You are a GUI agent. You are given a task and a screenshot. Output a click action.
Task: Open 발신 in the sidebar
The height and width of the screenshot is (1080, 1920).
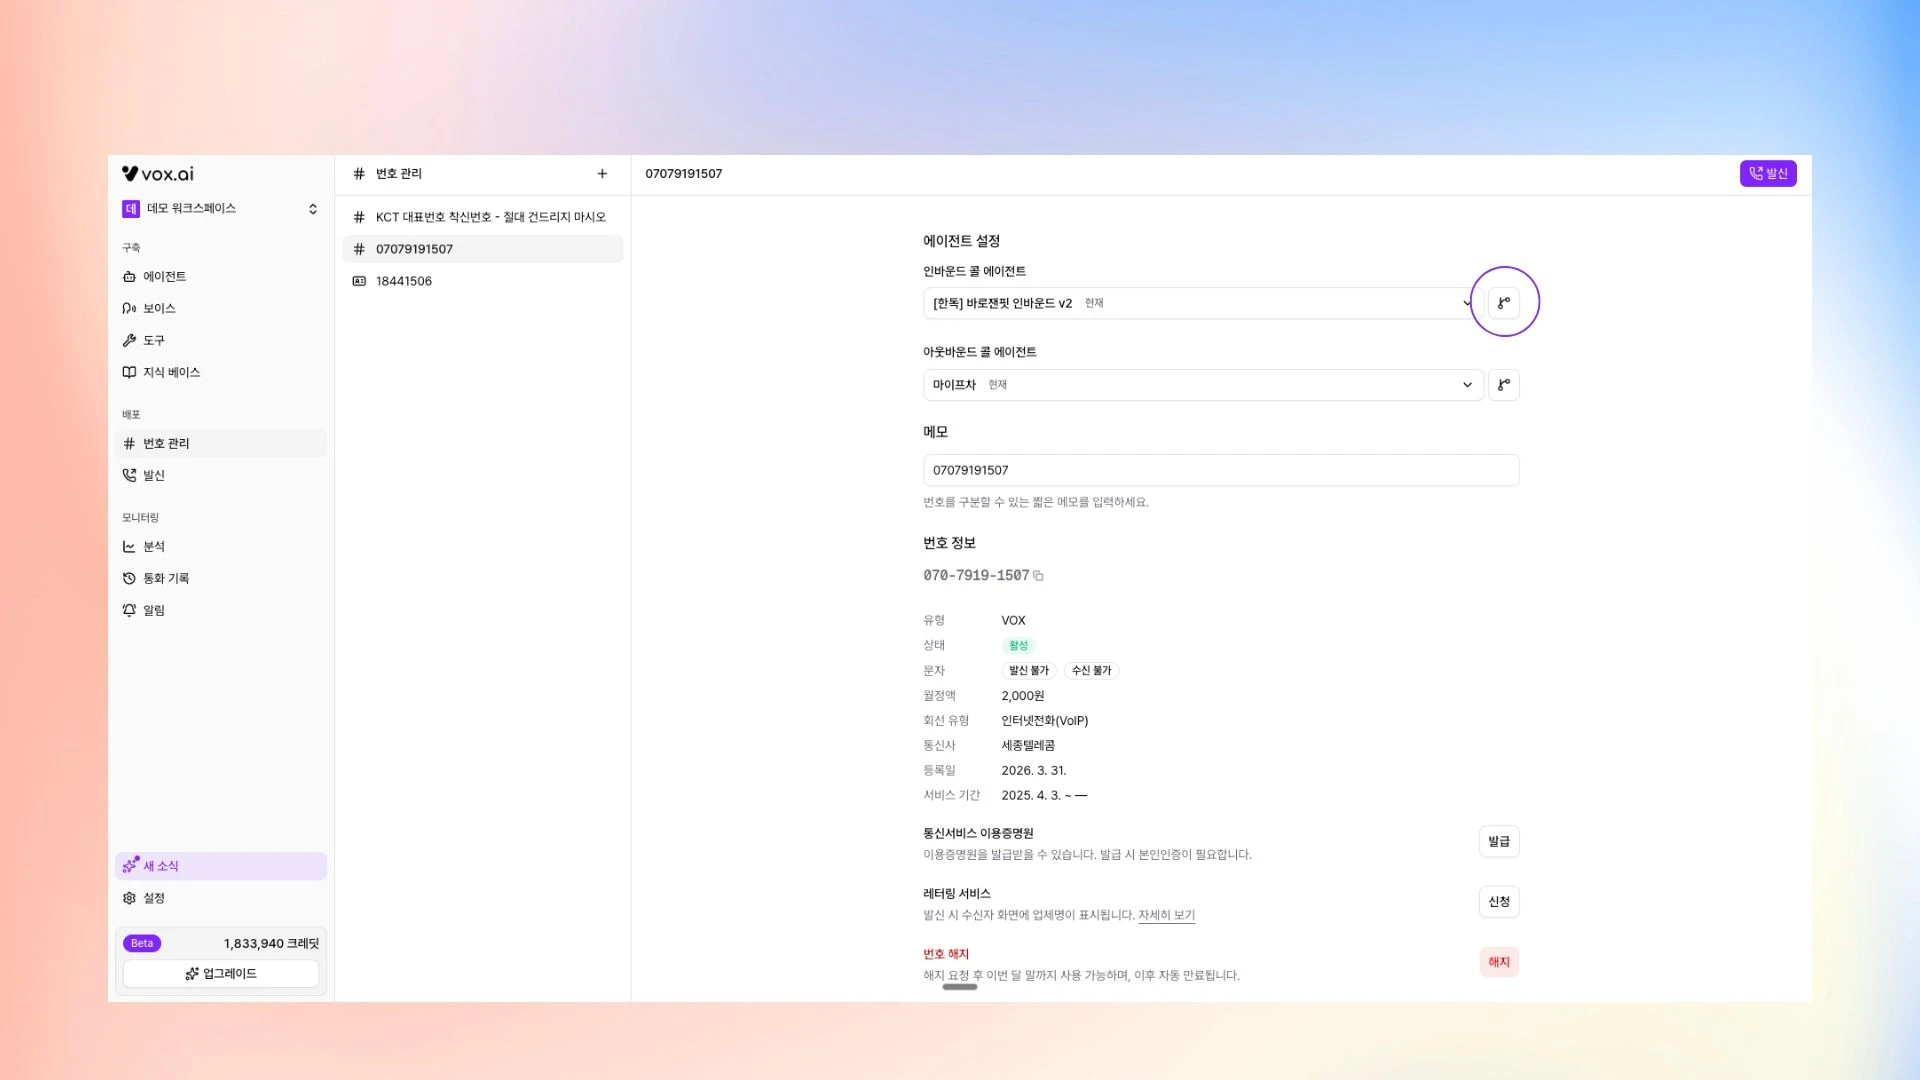click(x=220, y=475)
